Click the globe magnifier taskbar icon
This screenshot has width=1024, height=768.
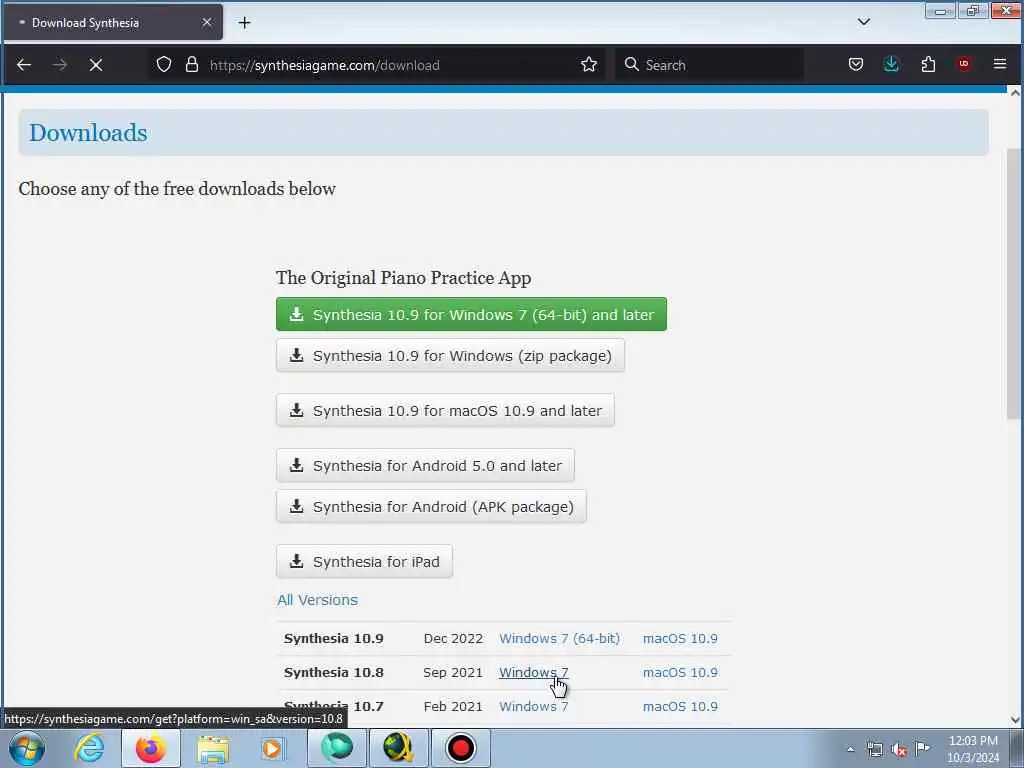[398, 748]
